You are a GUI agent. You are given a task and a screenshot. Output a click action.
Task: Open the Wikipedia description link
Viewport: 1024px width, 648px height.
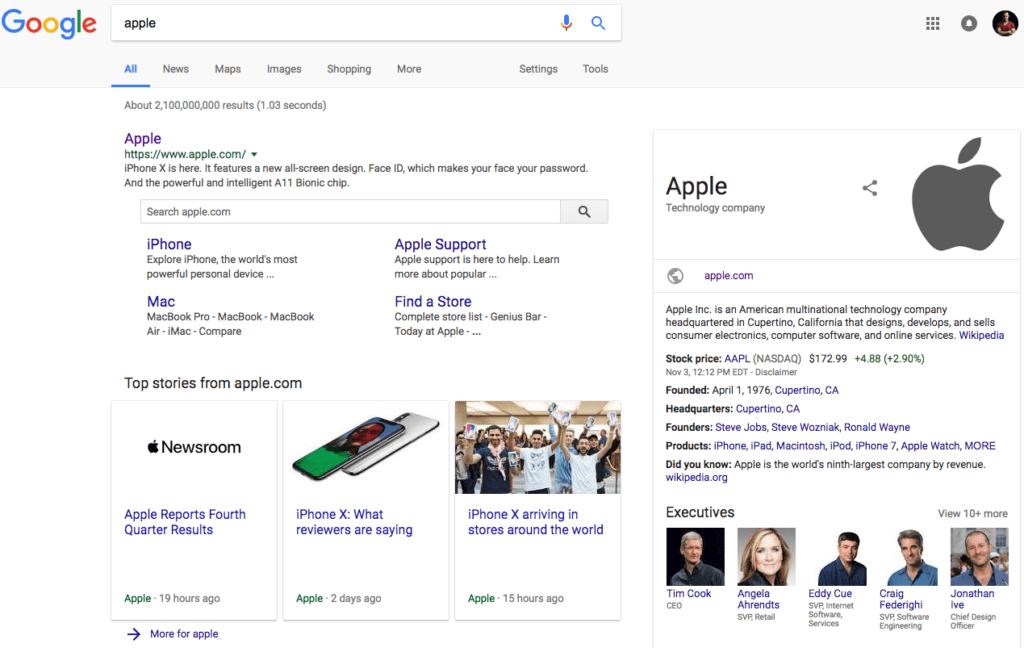[981, 336]
